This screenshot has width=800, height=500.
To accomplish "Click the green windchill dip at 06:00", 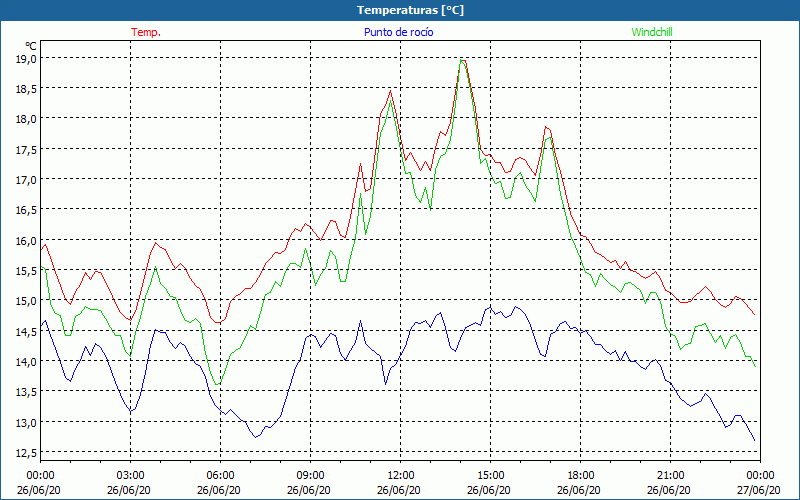I will tap(218, 384).
